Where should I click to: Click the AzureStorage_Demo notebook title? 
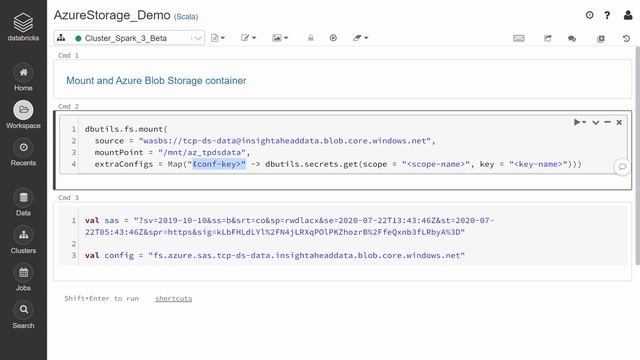pos(112,15)
